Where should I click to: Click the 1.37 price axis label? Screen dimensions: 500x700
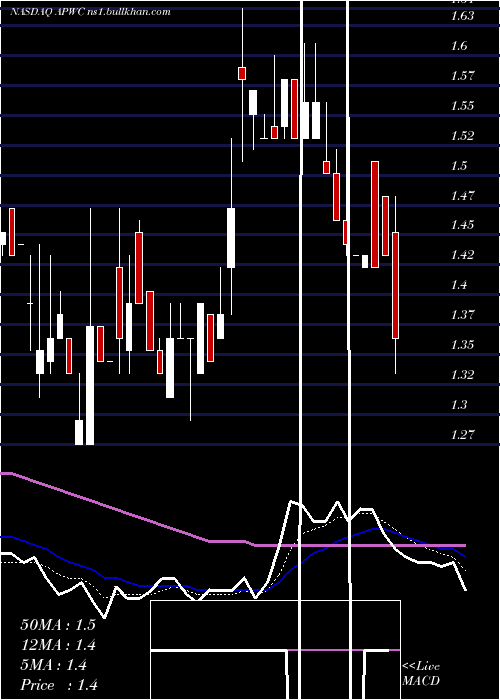(x=462, y=314)
